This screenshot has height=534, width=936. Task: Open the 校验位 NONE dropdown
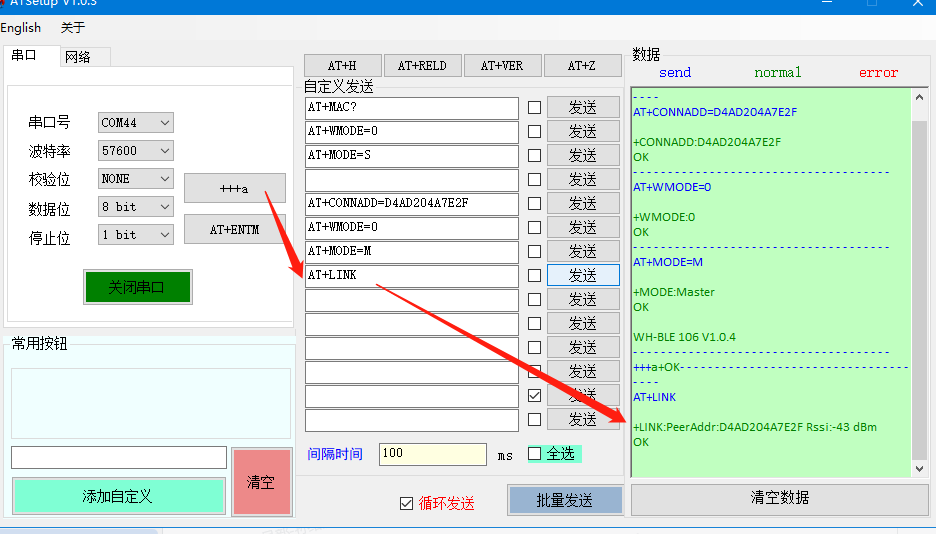coord(136,179)
